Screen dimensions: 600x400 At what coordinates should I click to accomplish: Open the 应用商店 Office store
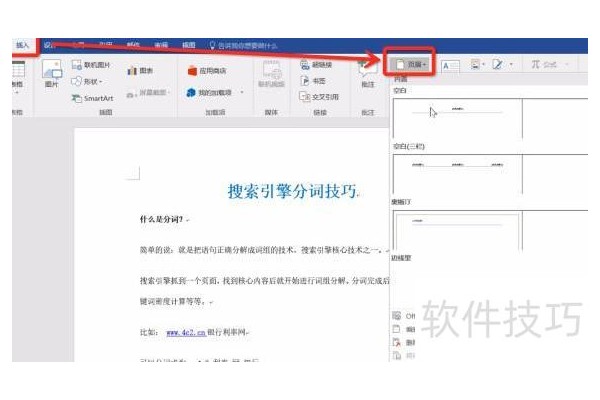[207, 70]
